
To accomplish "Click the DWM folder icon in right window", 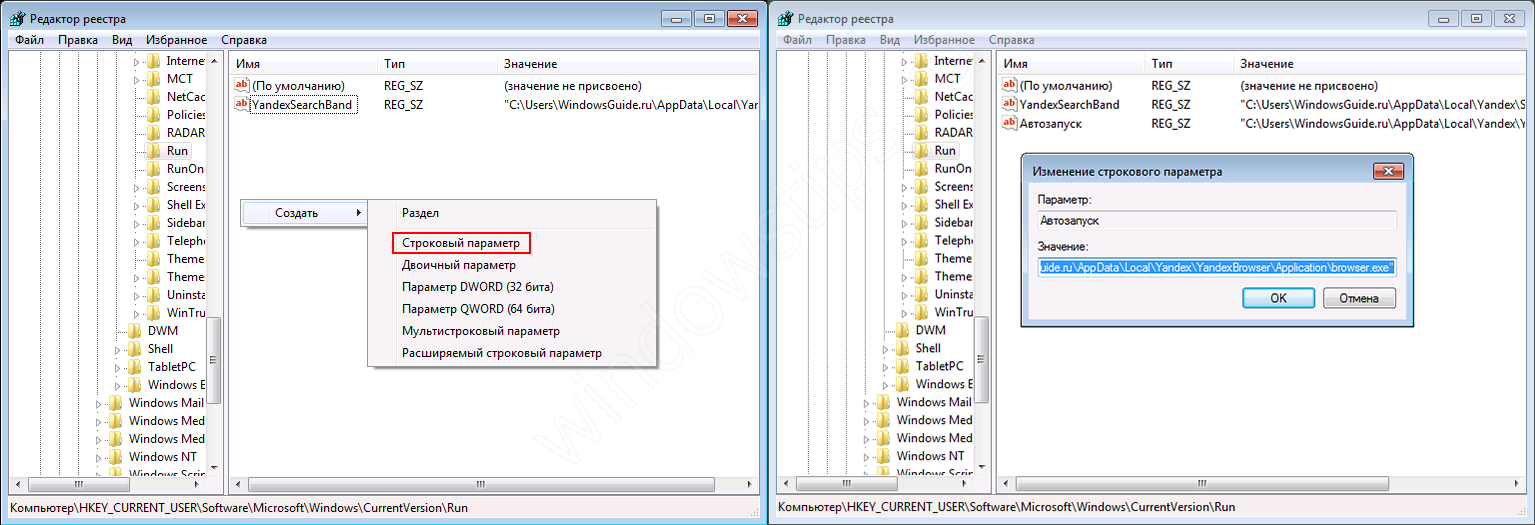I will [903, 330].
